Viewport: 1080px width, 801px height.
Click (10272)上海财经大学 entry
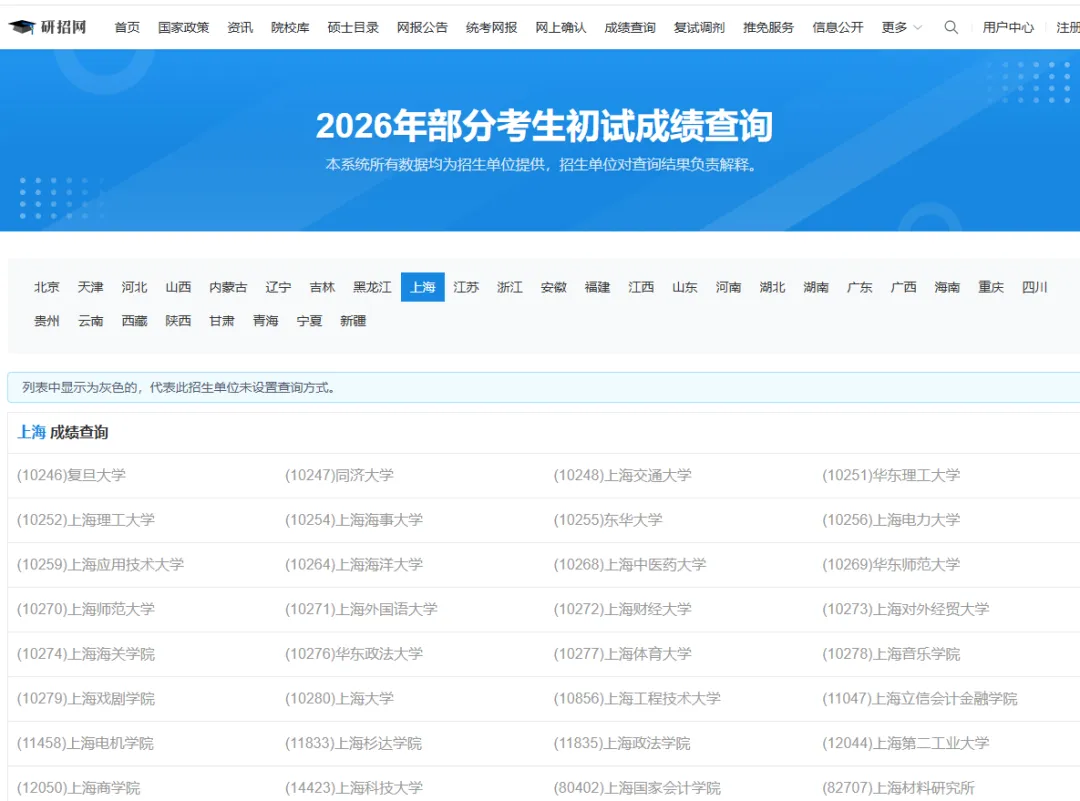coord(623,610)
